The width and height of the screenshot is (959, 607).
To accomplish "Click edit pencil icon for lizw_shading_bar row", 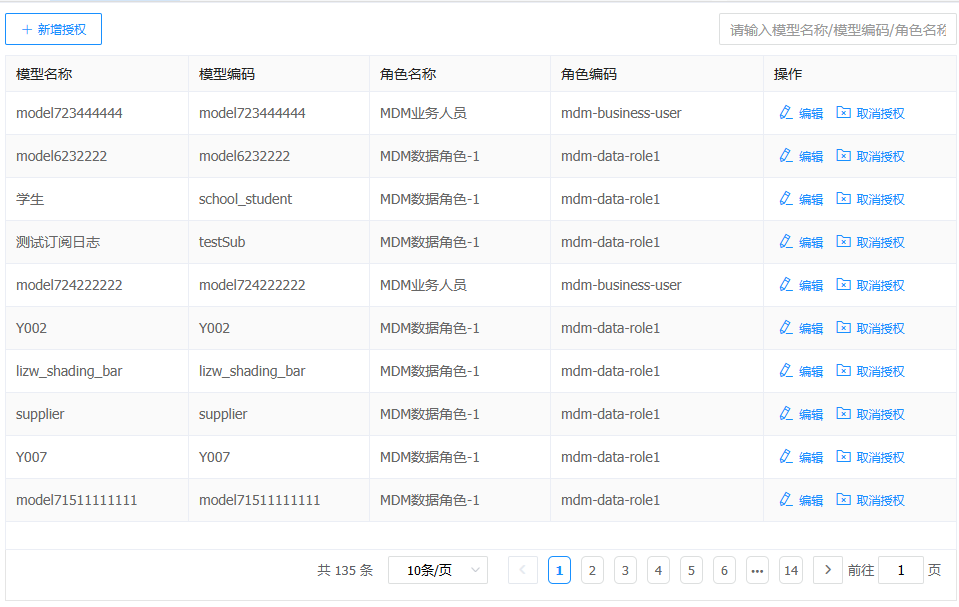I will tap(786, 371).
